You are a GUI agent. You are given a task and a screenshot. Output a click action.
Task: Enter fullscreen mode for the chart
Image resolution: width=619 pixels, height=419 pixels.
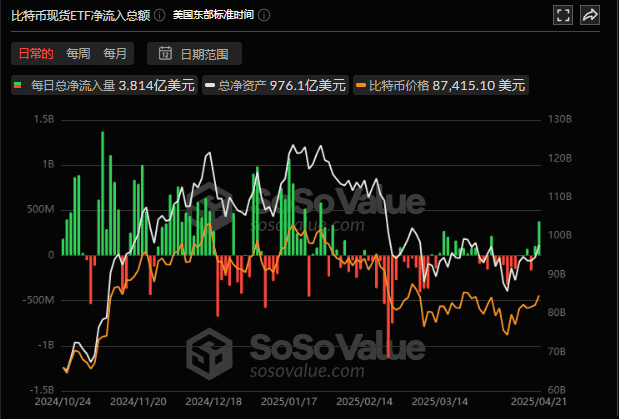point(562,15)
